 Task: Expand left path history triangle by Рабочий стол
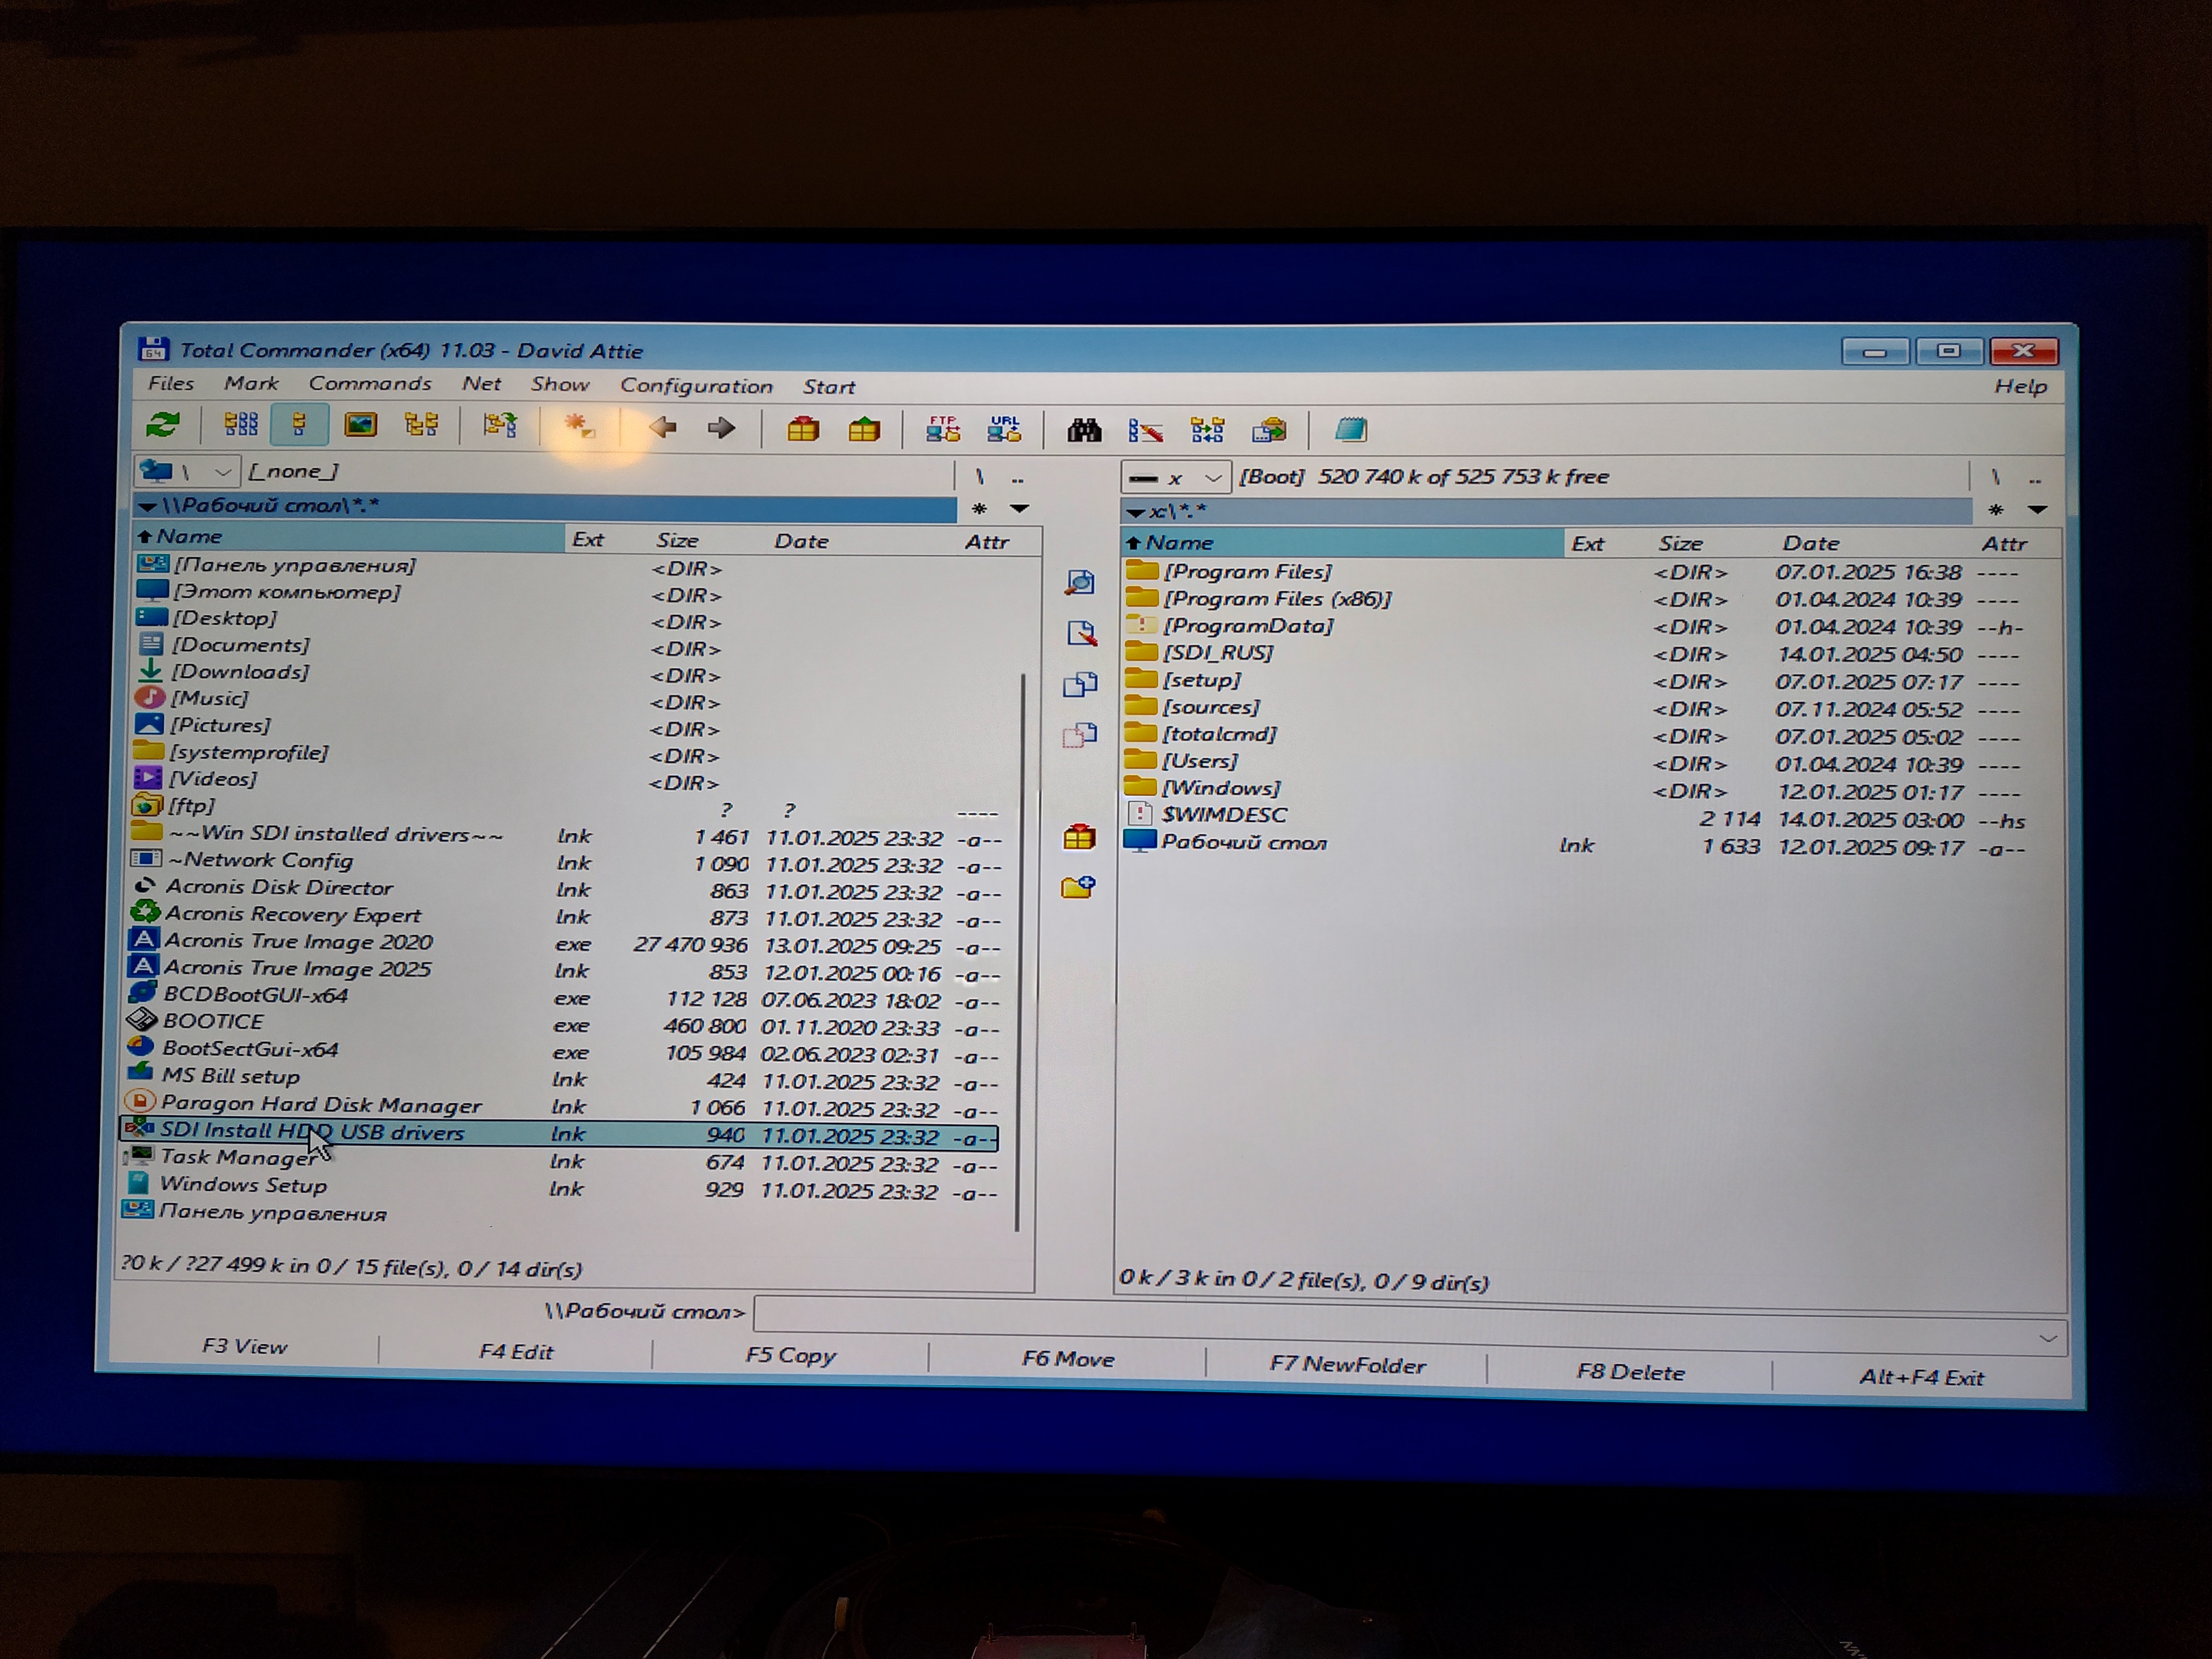147,507
